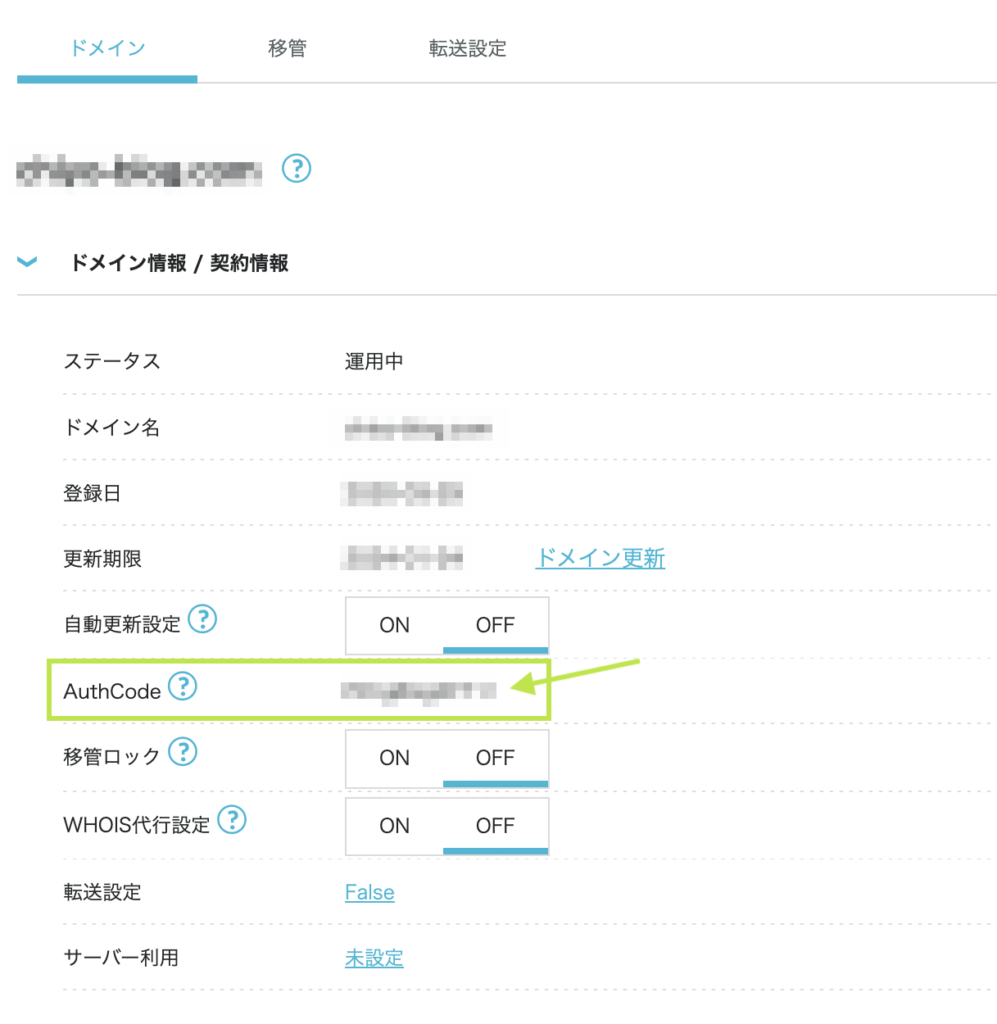Click the False transfer setting link
This screenshot has height=1024, width=997.
369,892
